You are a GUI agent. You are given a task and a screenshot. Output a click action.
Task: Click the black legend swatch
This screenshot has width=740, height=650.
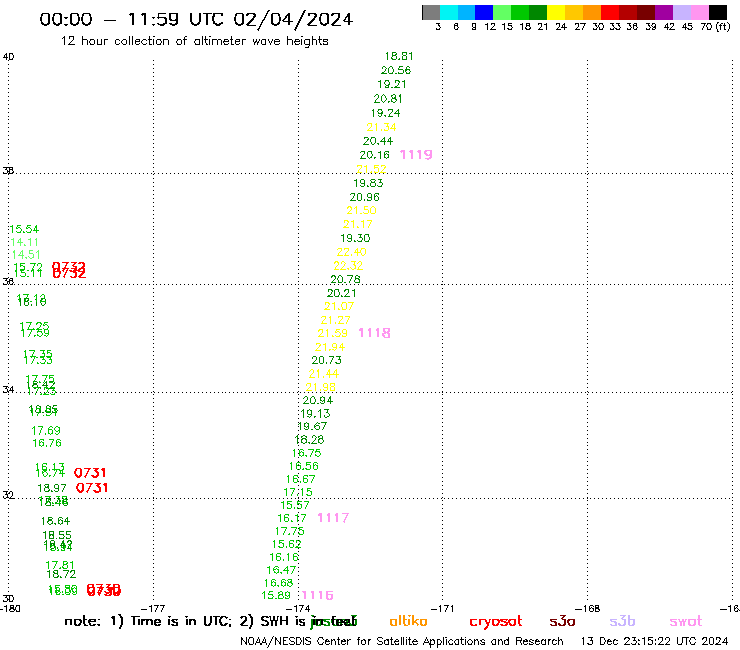(717, 12)
